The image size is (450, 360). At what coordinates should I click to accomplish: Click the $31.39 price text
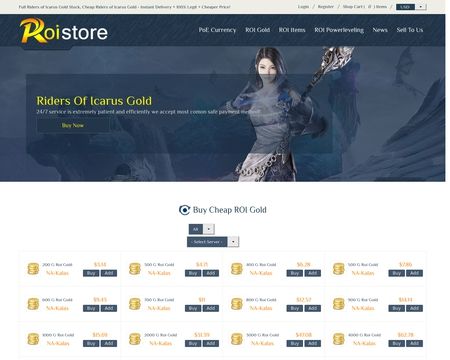click(202, 335)
